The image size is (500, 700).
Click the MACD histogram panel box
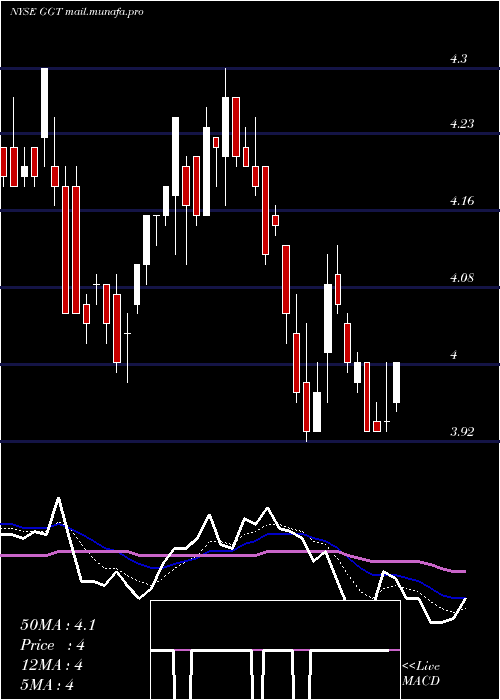pos(275,650)
